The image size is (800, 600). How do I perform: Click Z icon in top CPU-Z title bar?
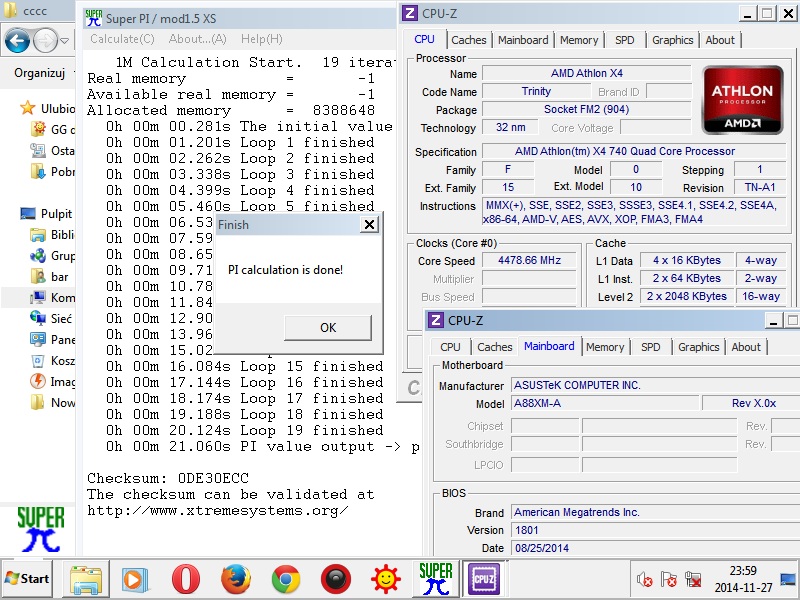[x=410, y=13]
